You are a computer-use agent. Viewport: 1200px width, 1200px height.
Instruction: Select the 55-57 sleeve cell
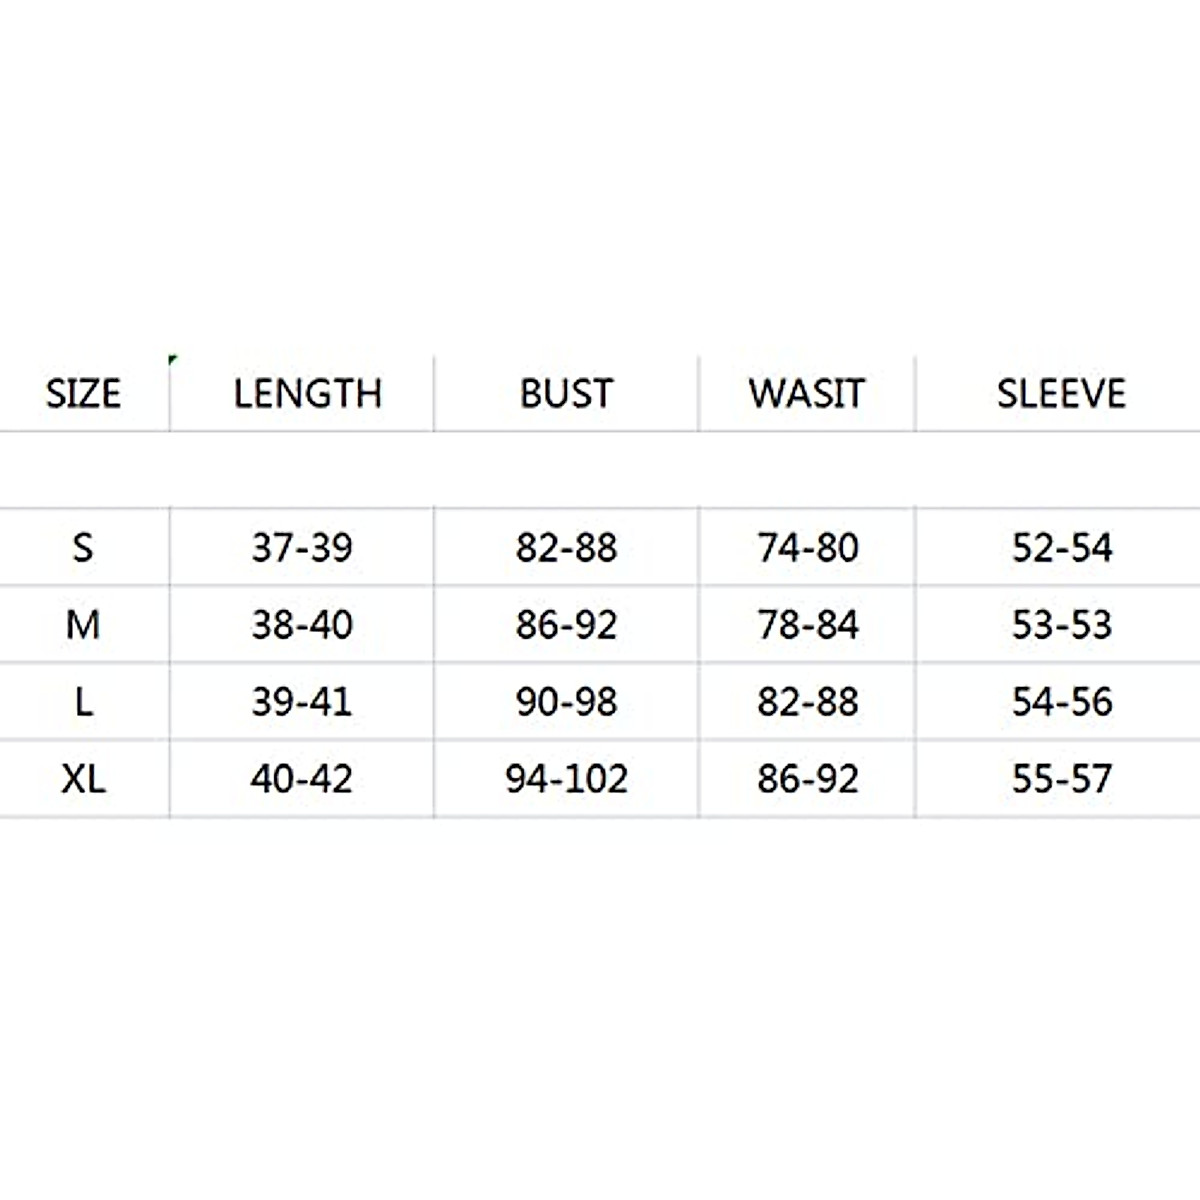(1061, 778)
